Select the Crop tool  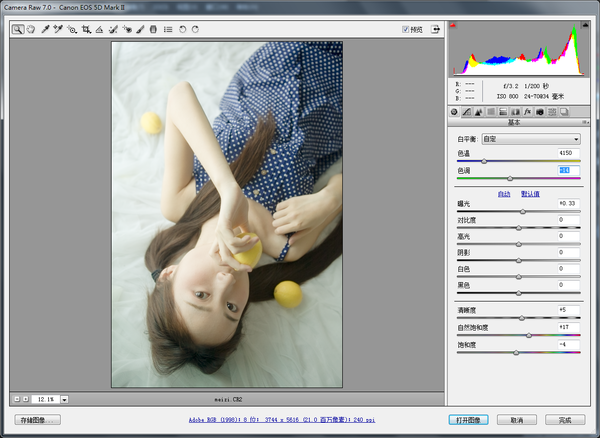click(x=85, y=30)
